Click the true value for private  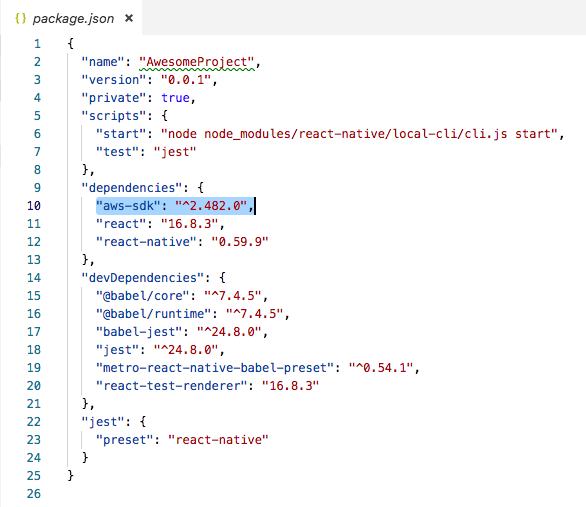point(175,98)
